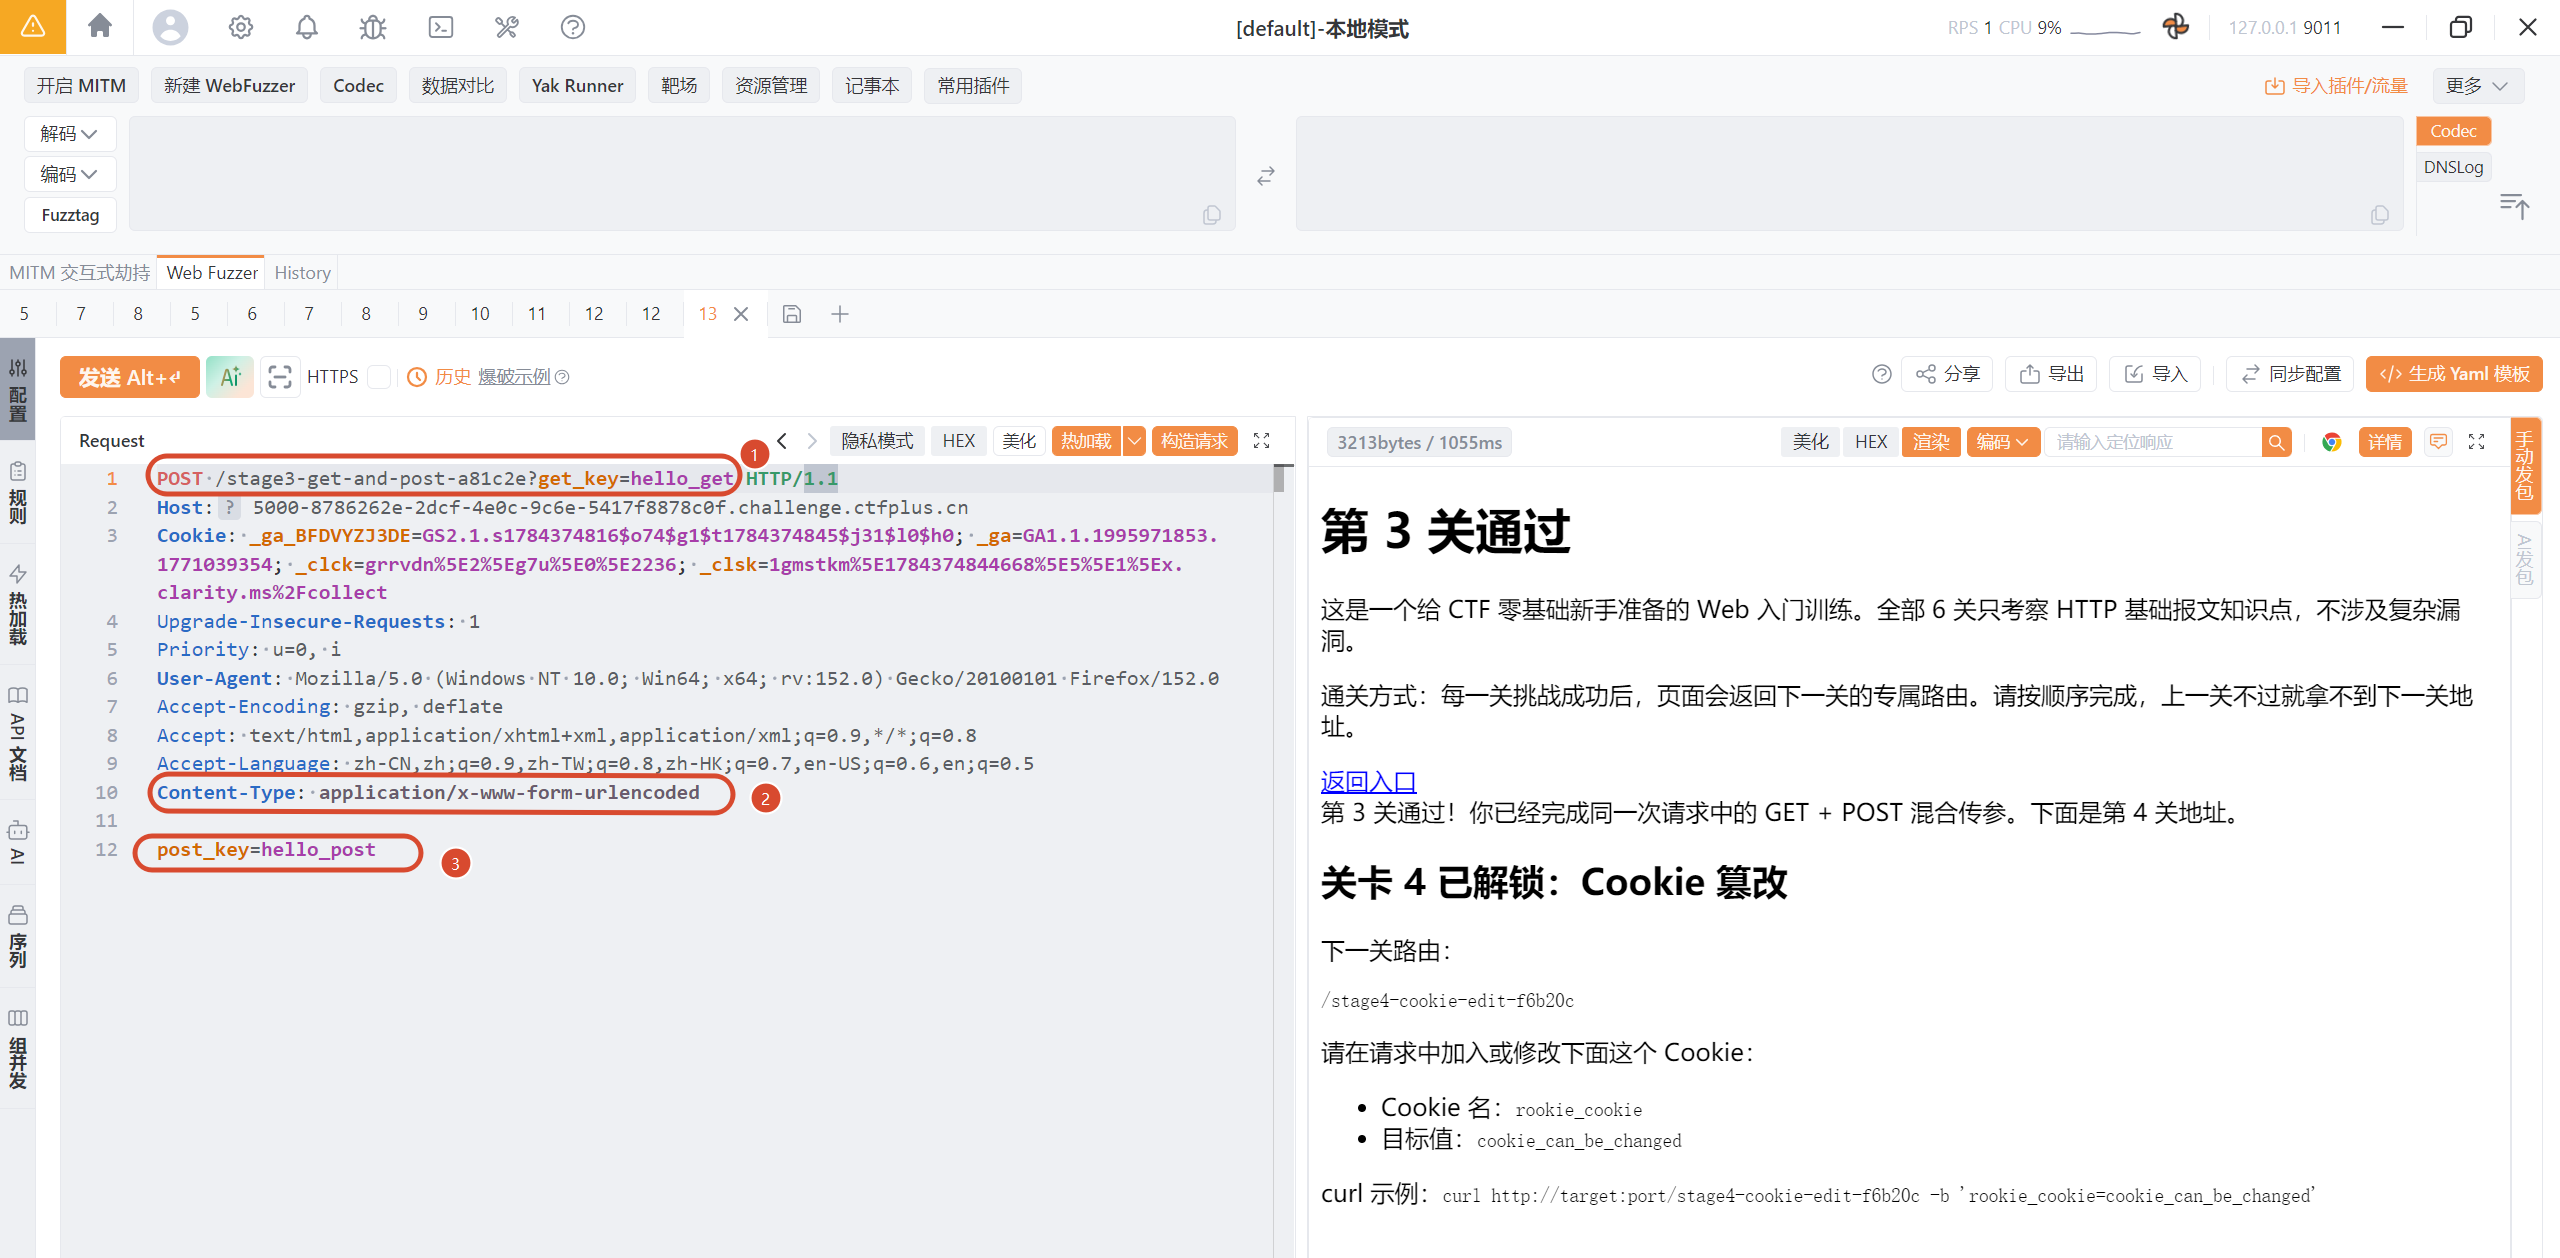
Task: Open the home icon in top bar
Action: tap(100, 27)
